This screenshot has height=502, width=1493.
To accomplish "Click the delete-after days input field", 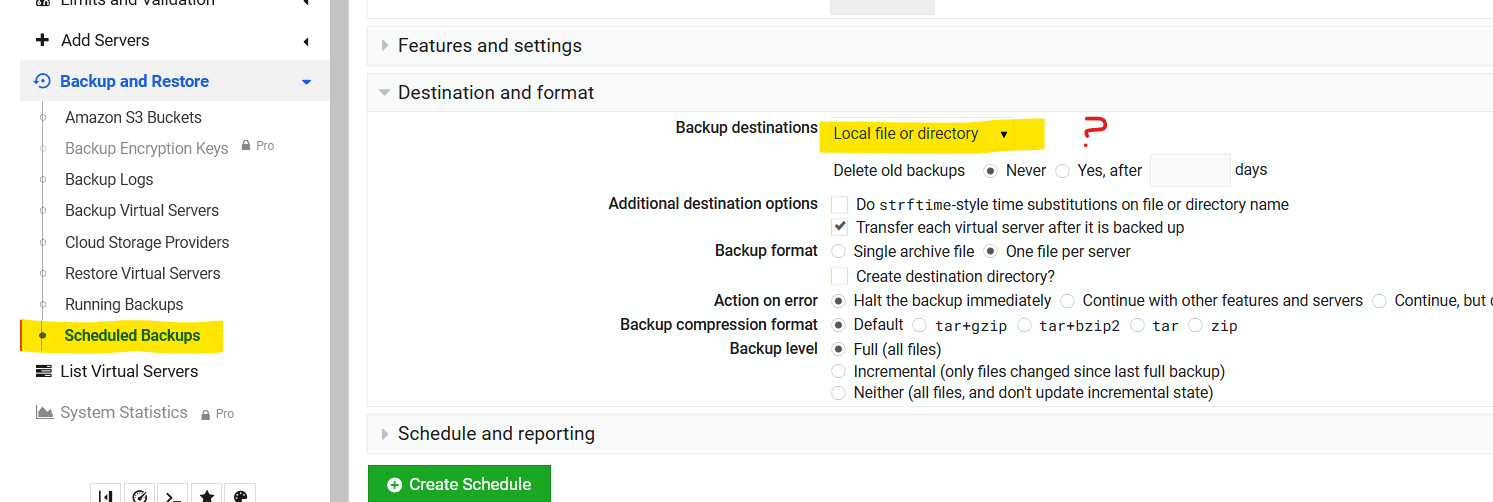I will (x=1190, y=170).
